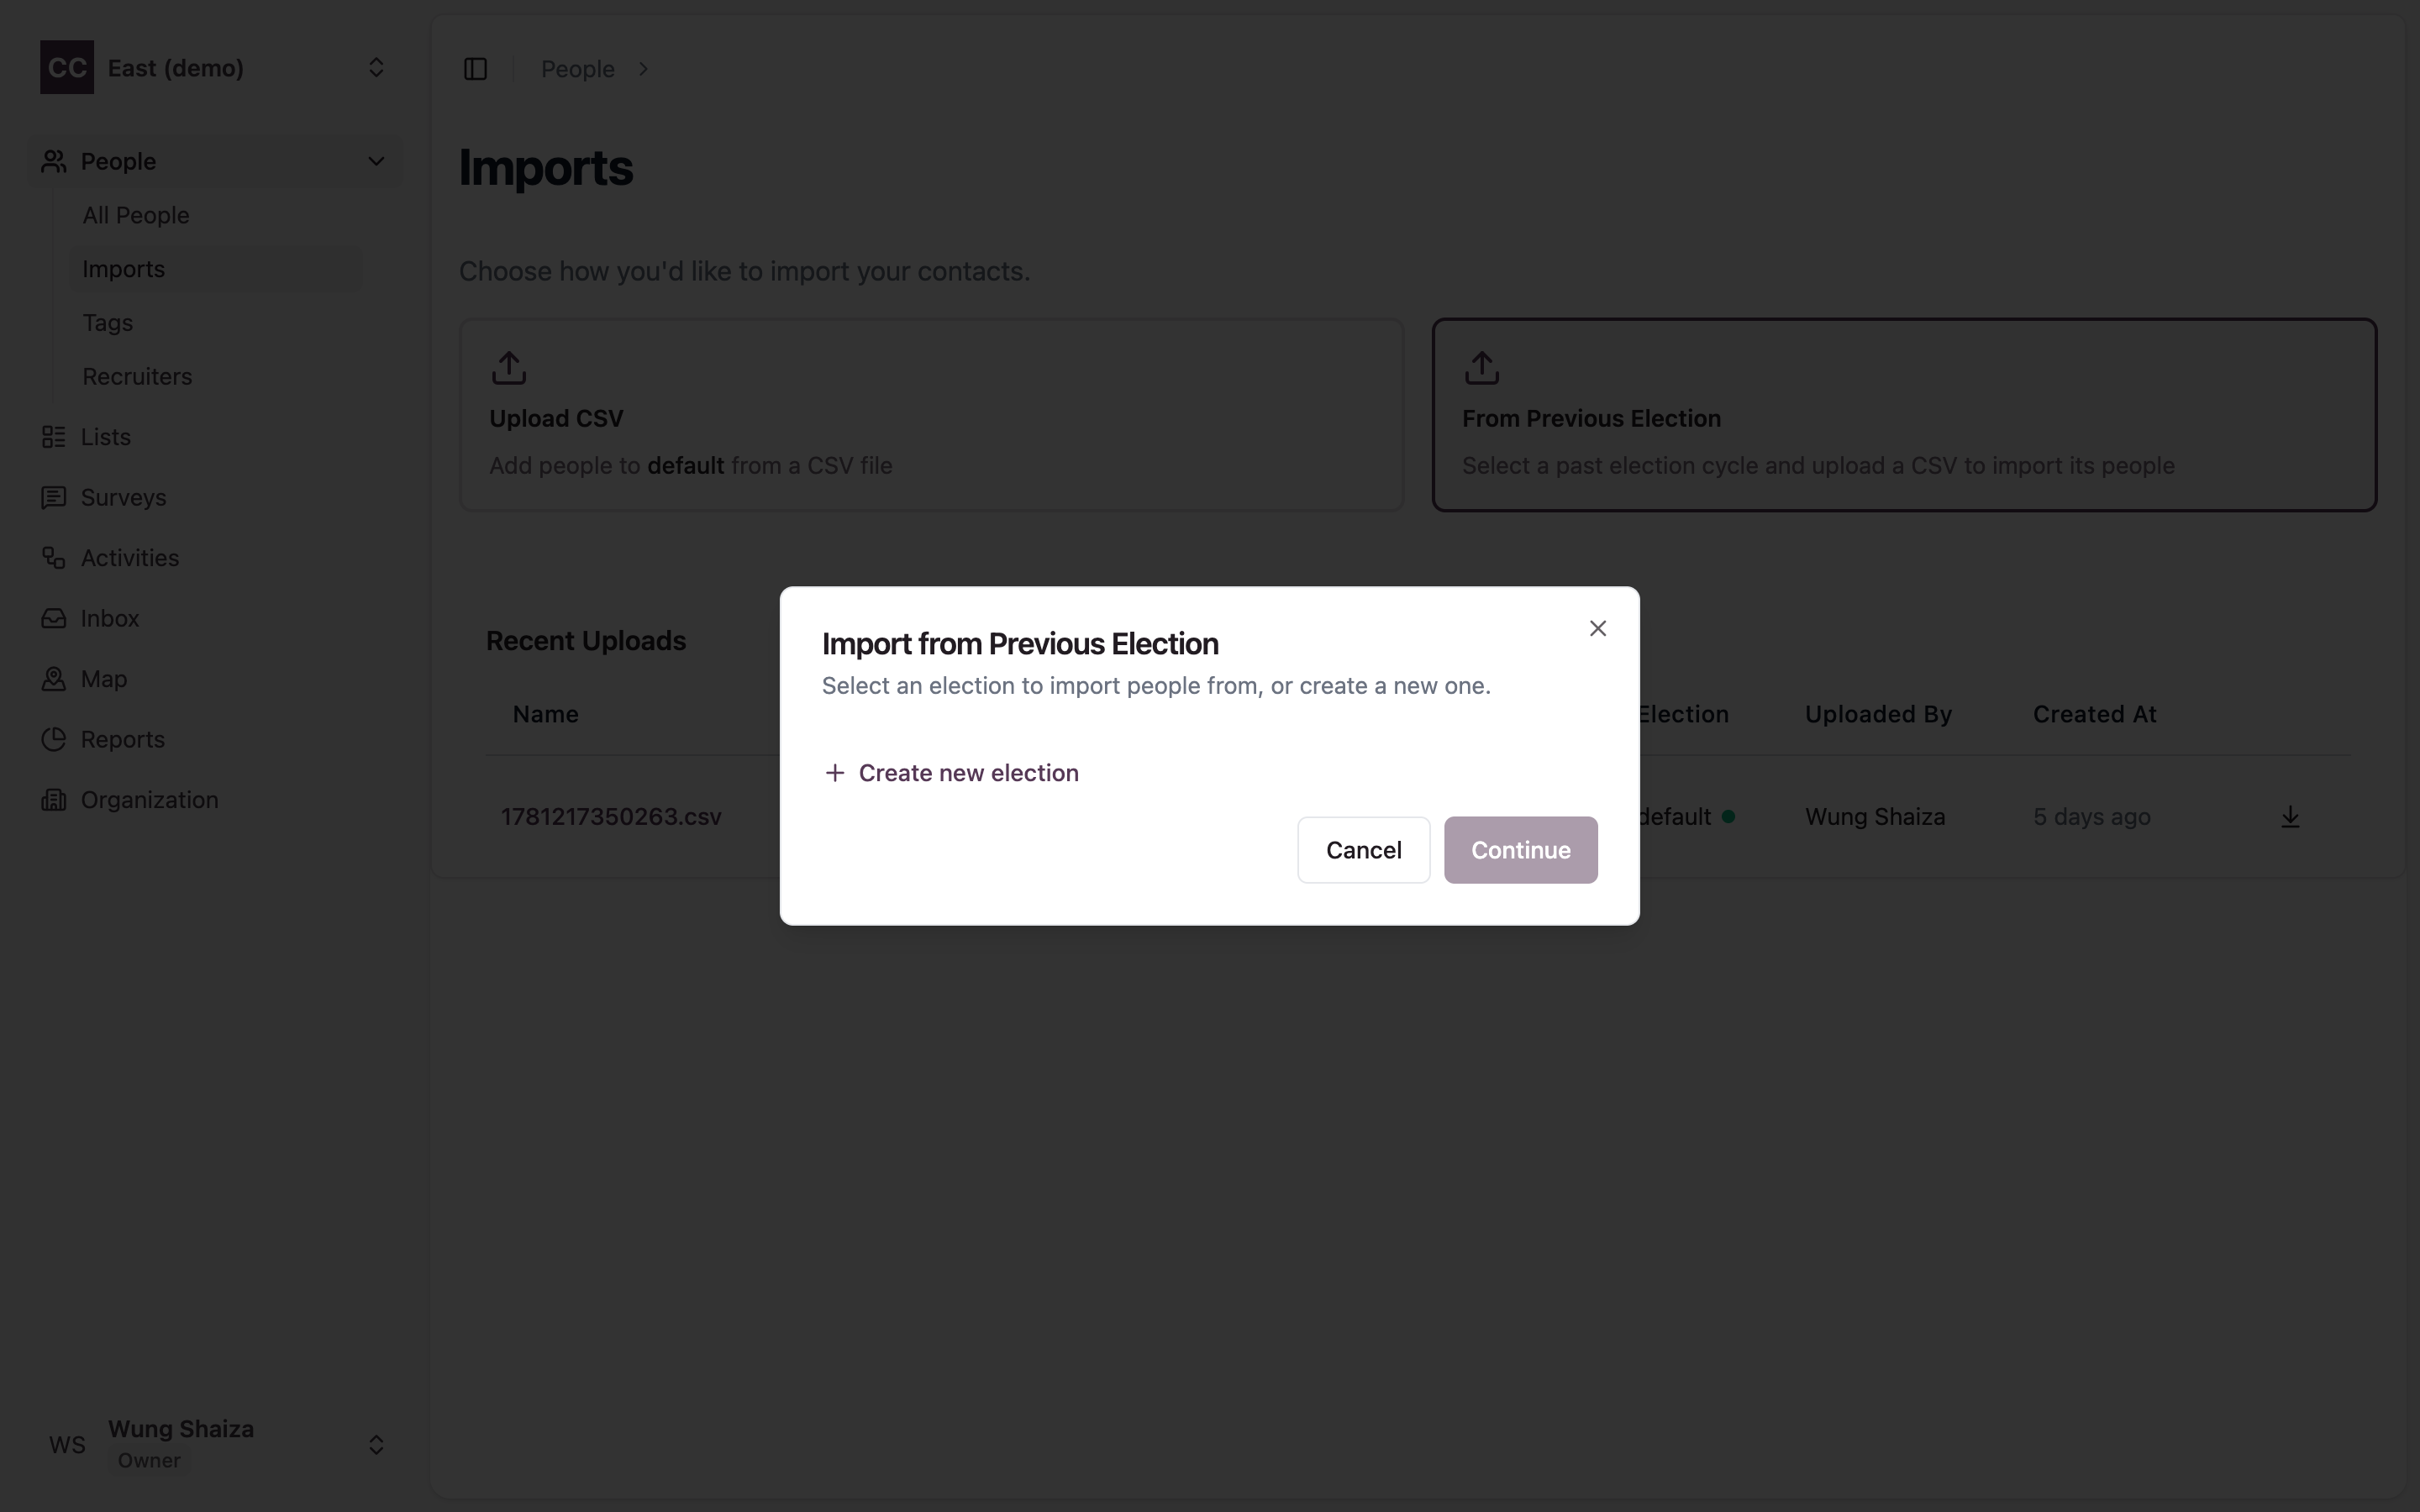2420x1512 pixels.
Task: Click the Inbox tray icon
Action: [54, 618]
